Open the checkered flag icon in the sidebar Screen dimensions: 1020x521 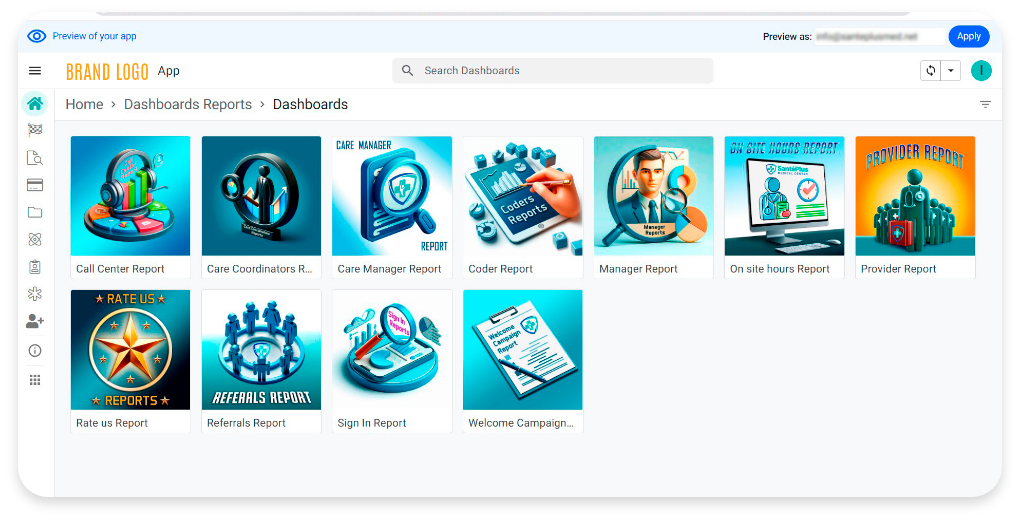[x=35, y=130]
